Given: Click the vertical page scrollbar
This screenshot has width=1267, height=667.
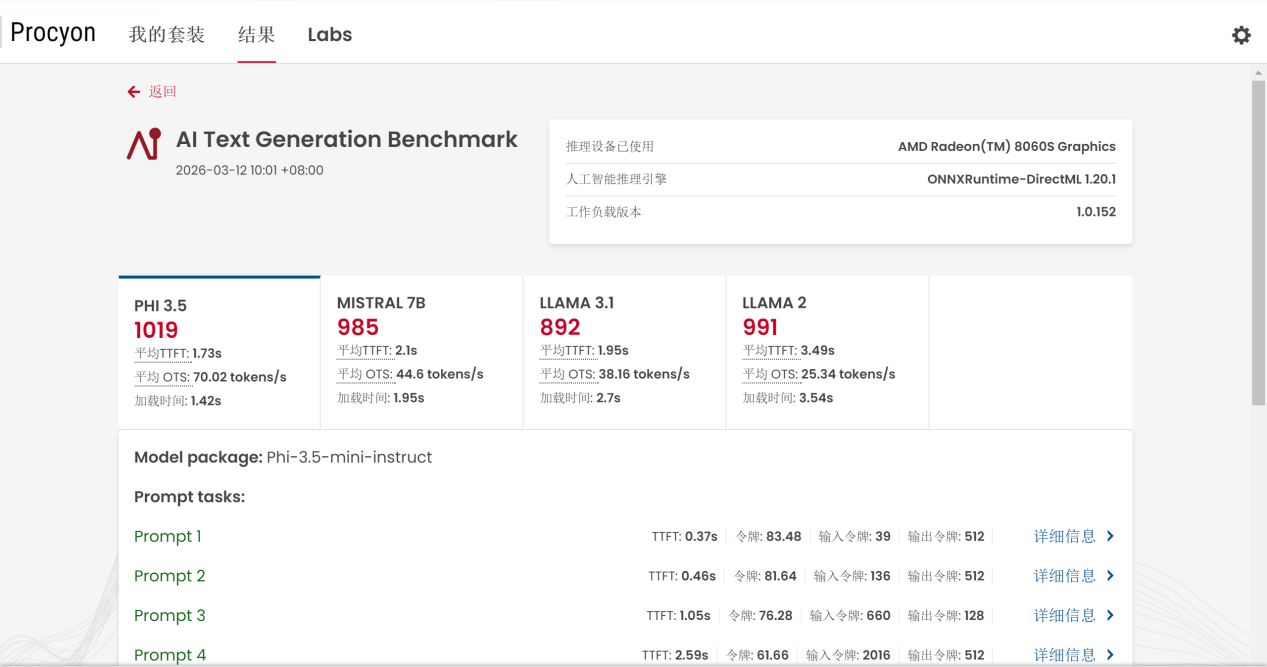Looking at the screenshot, I should [x=1258, y=242].
